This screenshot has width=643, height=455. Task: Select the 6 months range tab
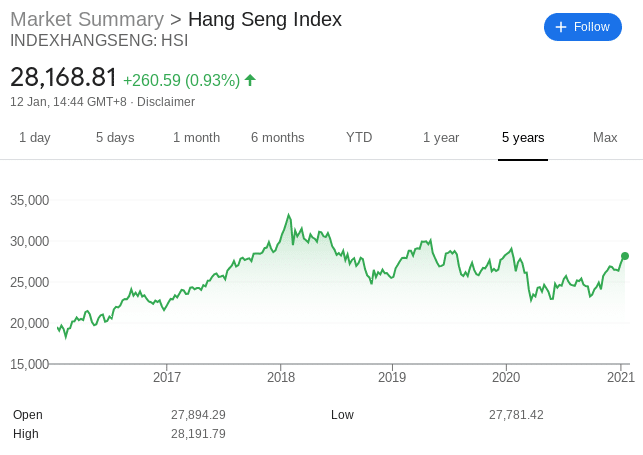pos(278,137)
